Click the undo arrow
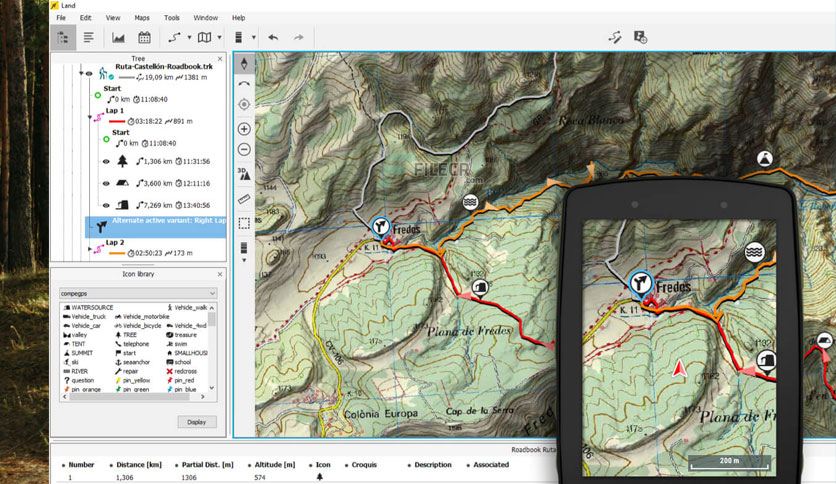This screenshot has width=836, height=484. tap(273, 37)
